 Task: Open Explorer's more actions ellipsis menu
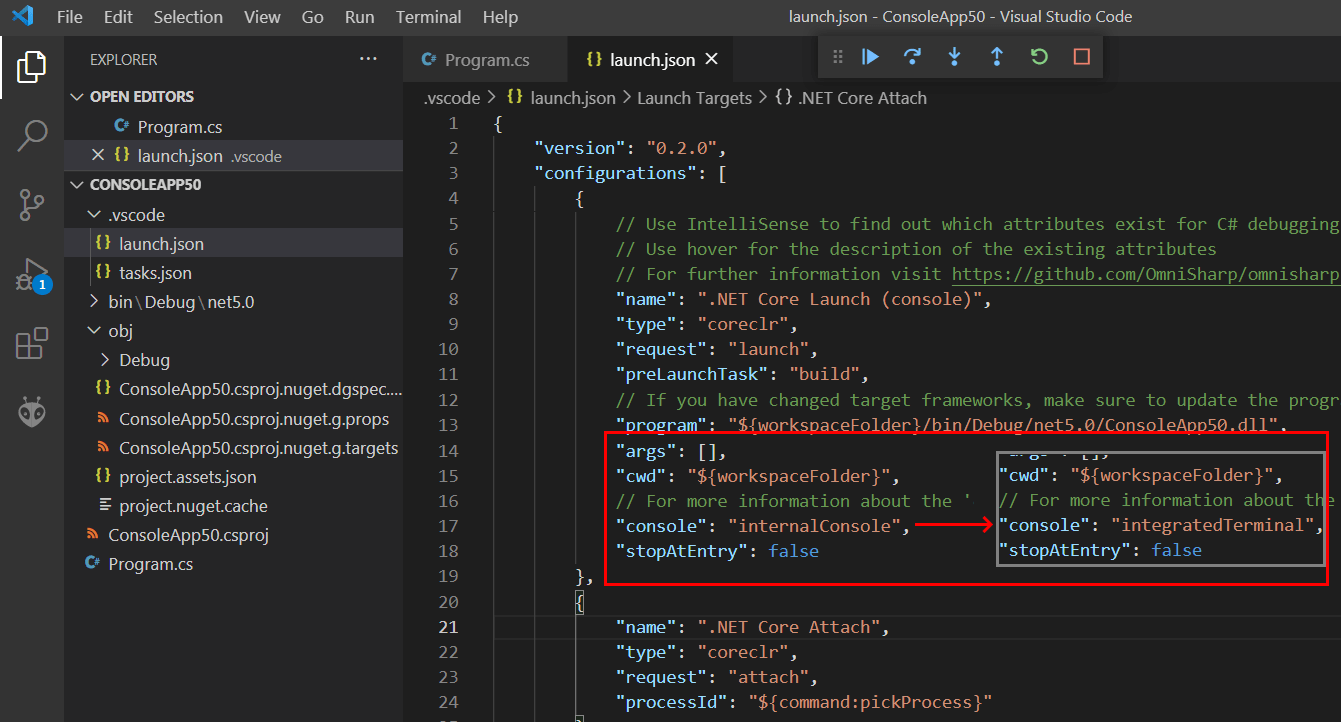coord(369,60)
